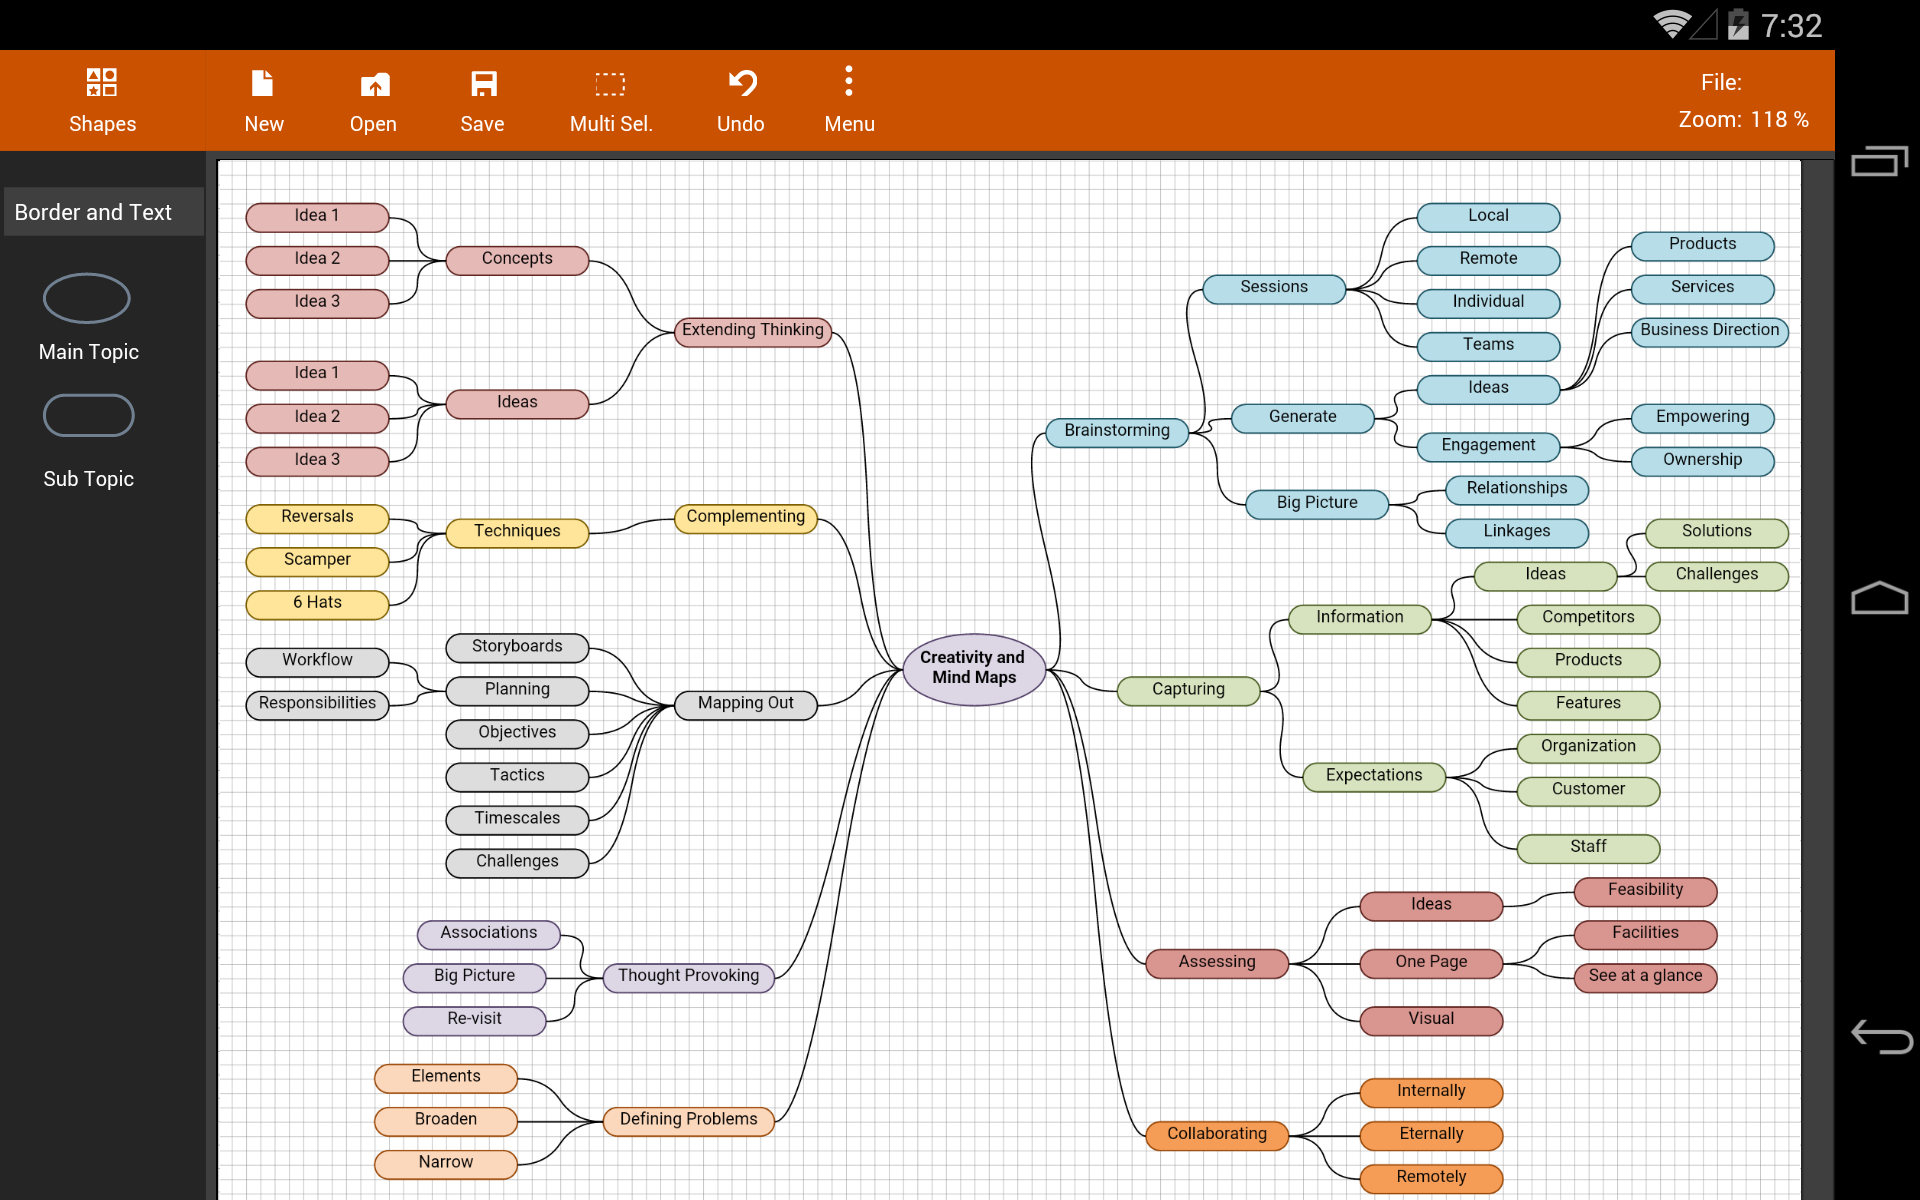Open the Shapes panel icon
Image resolution: width=1920 pixels, height=1200 pixels.
102,82
